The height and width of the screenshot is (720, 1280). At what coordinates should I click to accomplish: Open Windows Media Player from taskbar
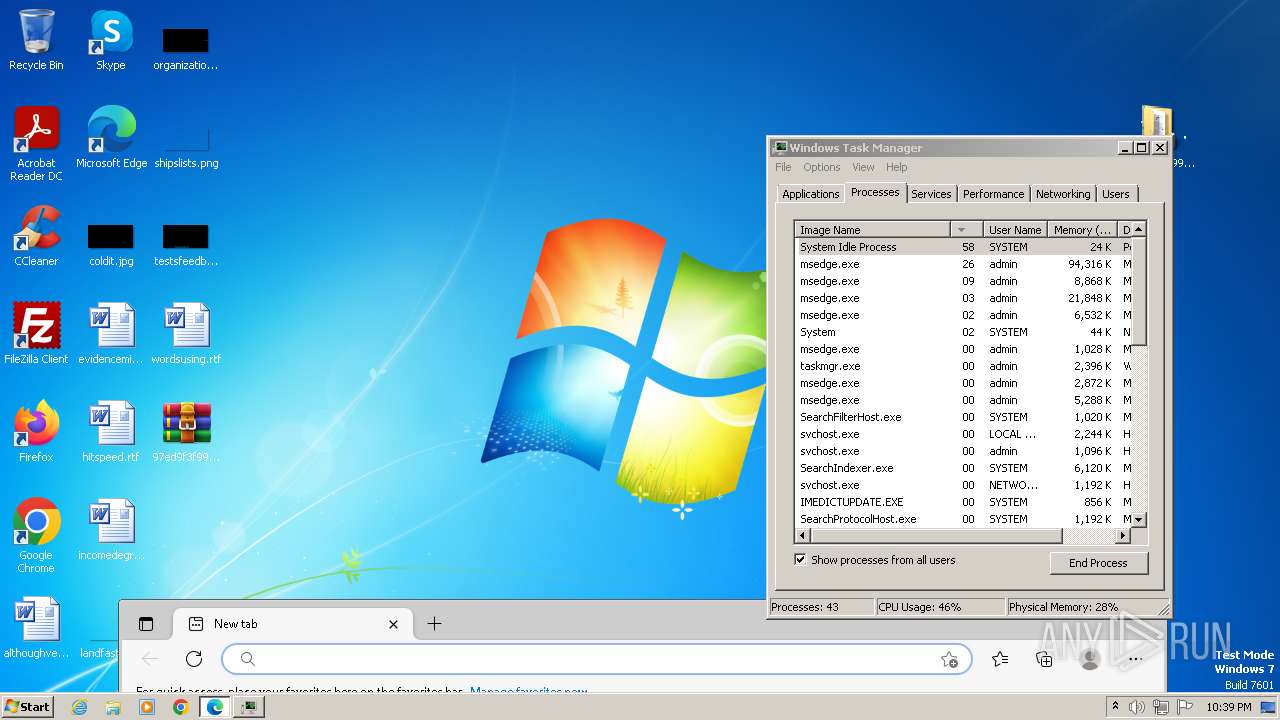(147, 707)
